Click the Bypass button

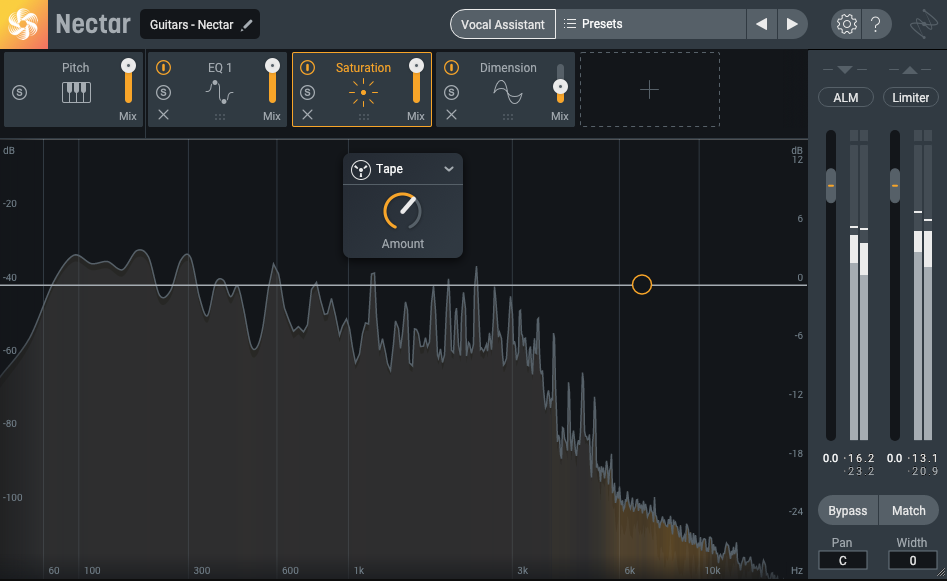[847, 511]
